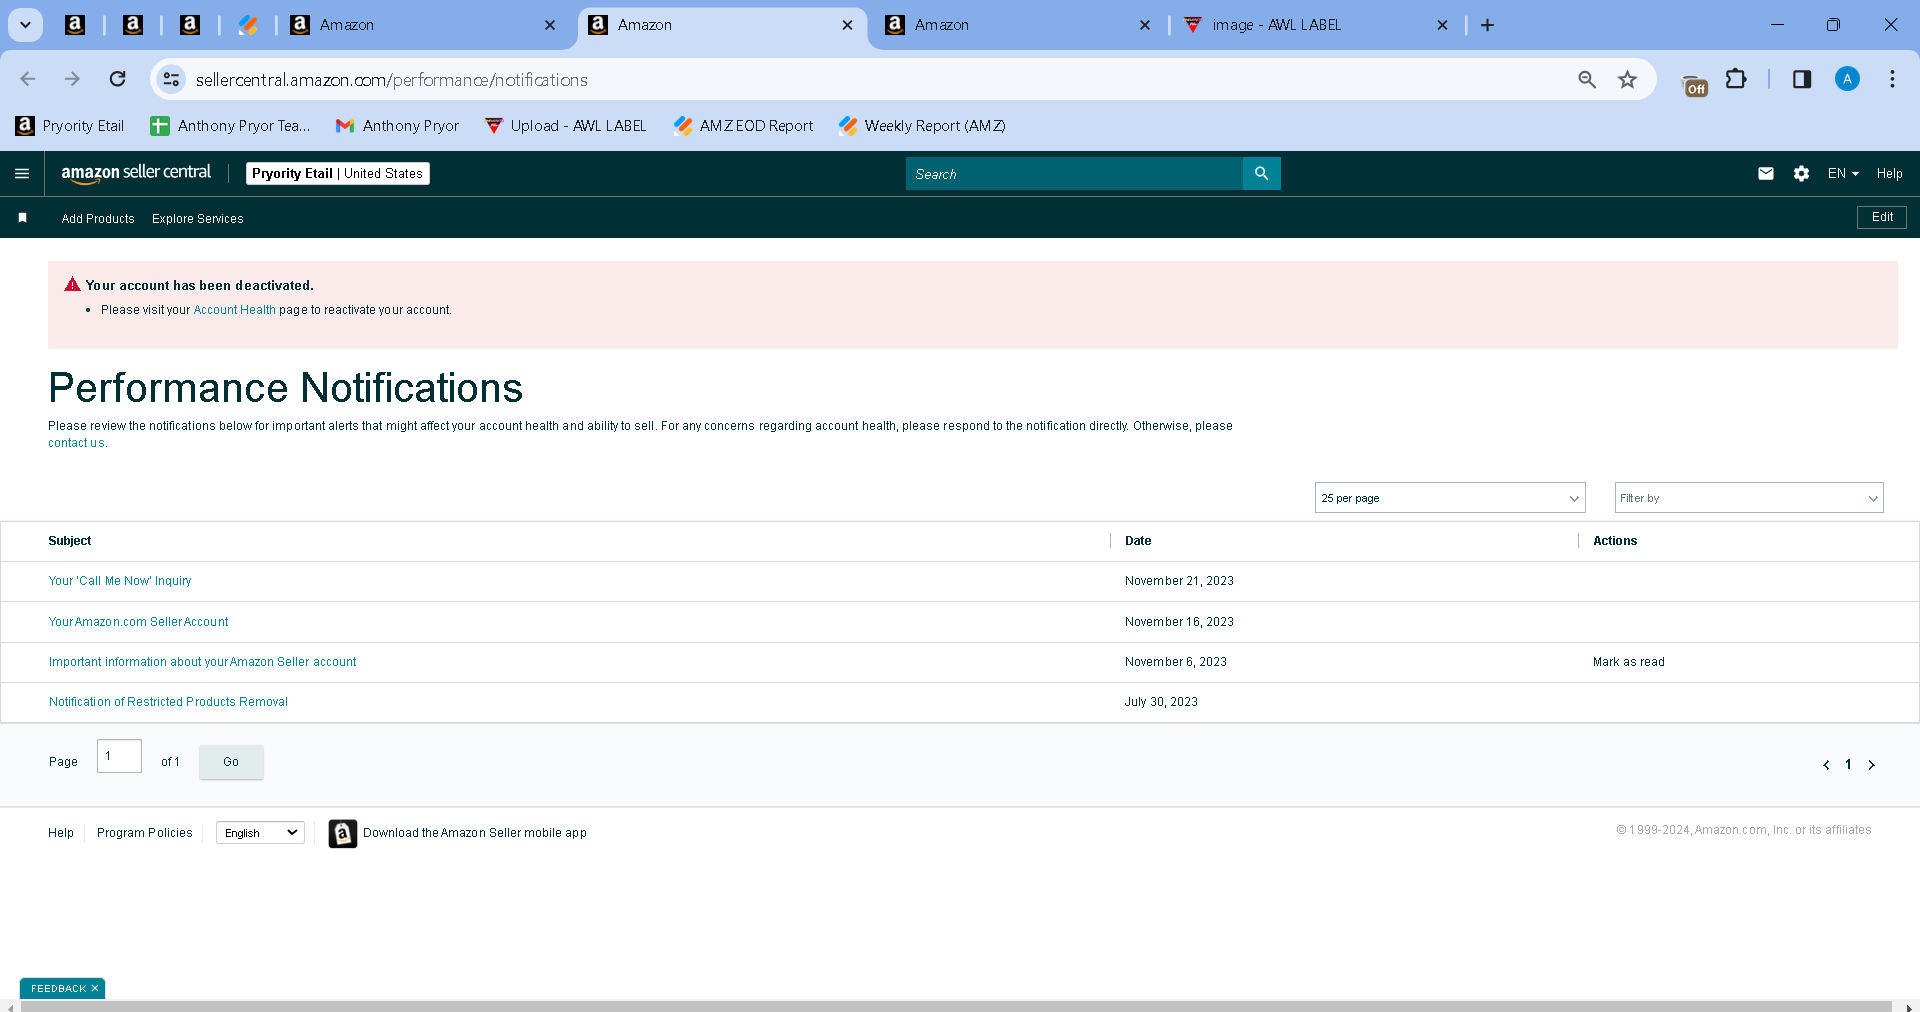1920x1012 pixels.
Task: Open 'Download the Amazon Seller mobile app' link
Action: point(475,833)
